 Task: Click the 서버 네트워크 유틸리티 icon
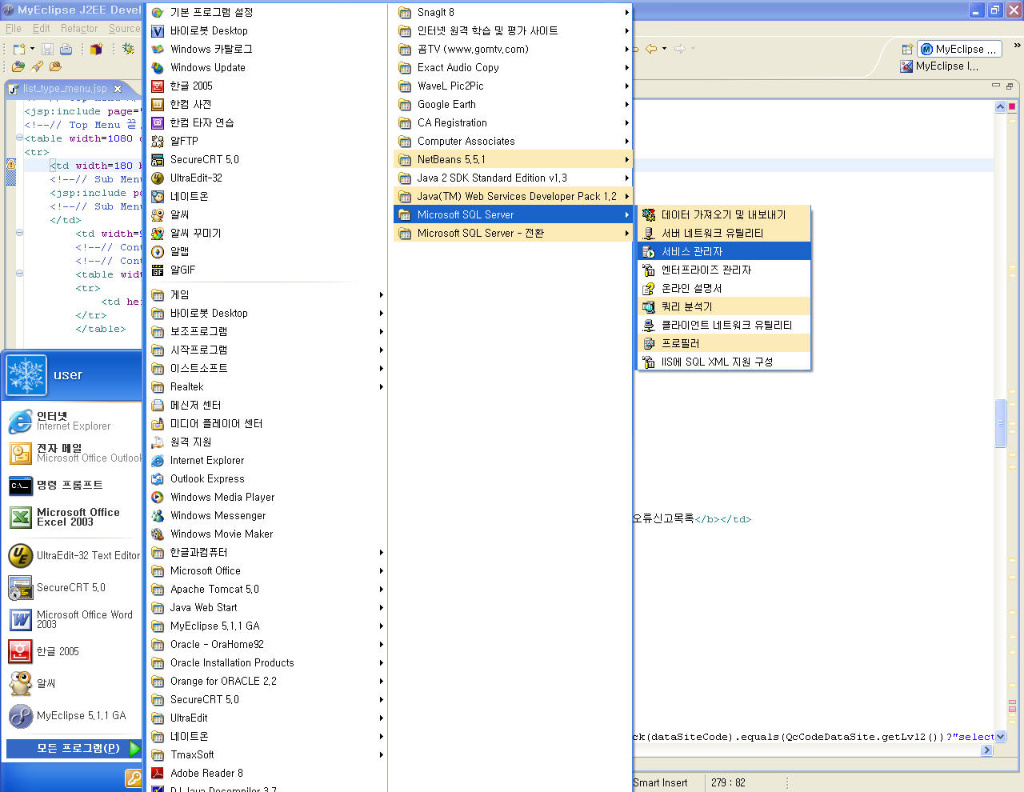[x=648, y=233]
